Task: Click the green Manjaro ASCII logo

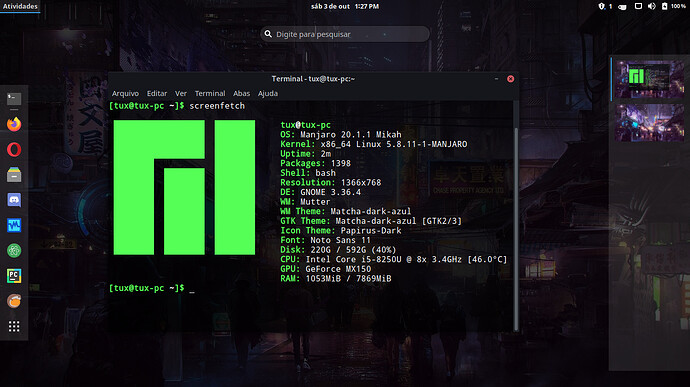Action: pyautogui.click(x=184, y=187)
